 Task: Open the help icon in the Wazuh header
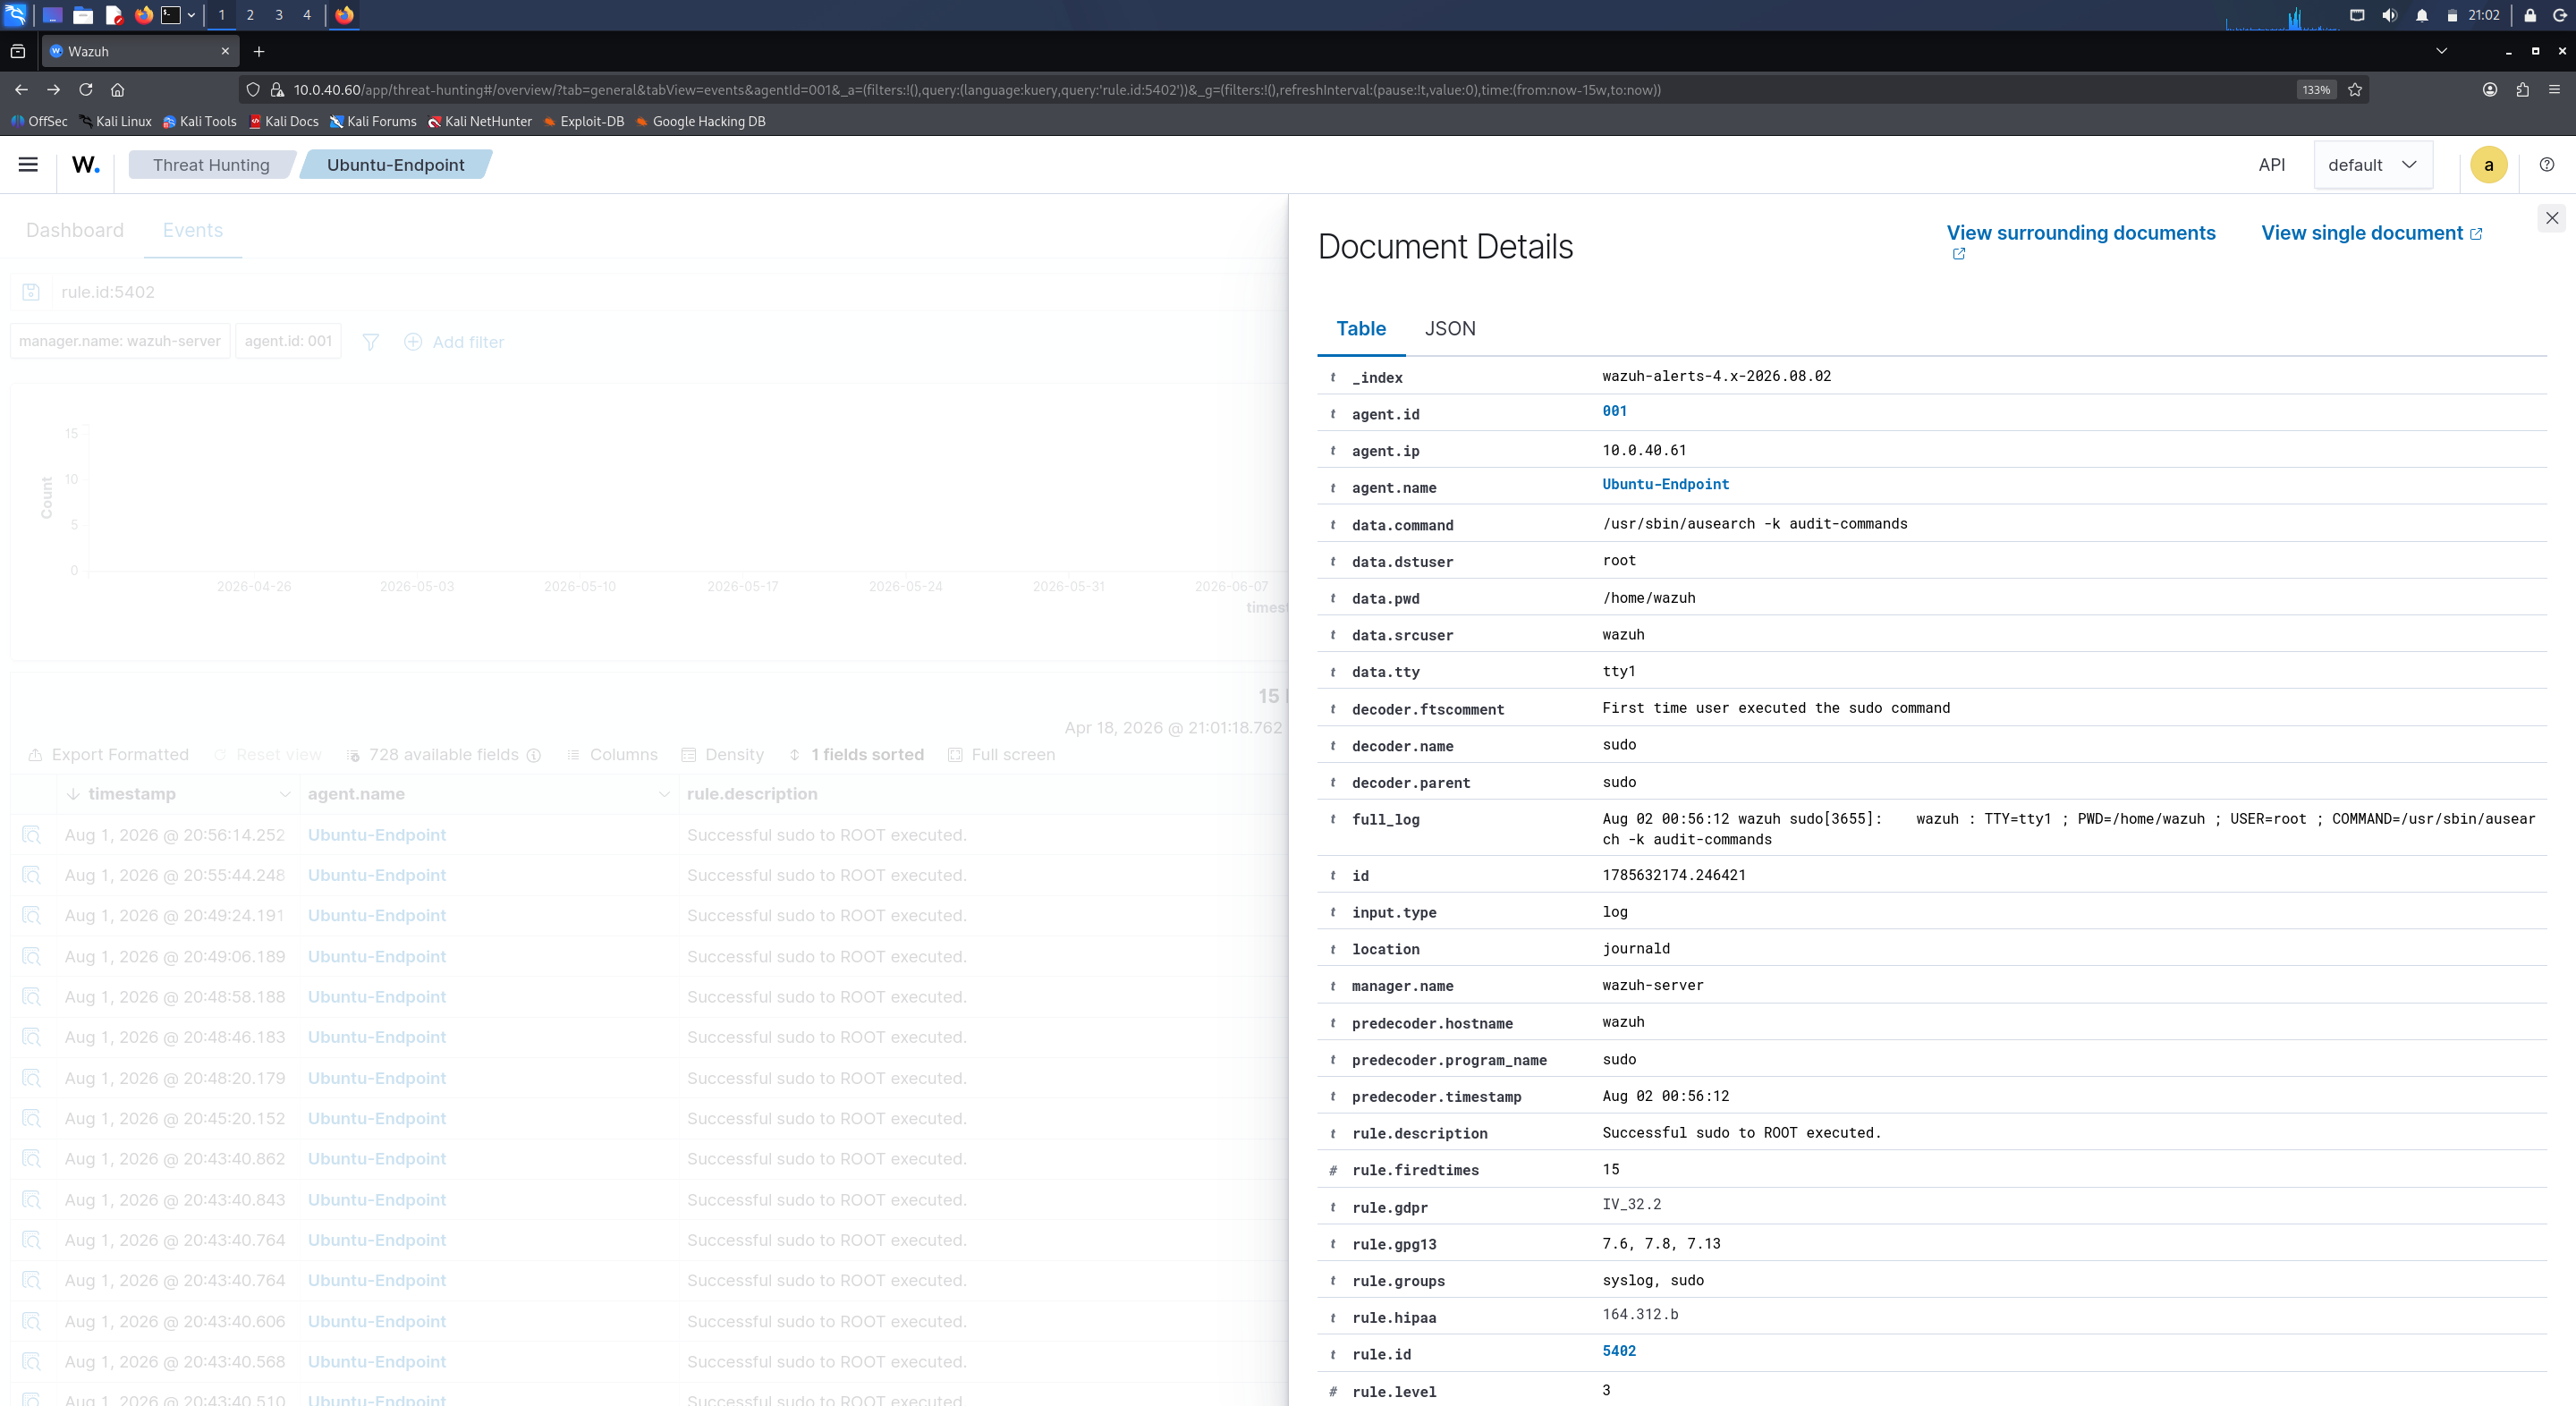[2546, 165]
